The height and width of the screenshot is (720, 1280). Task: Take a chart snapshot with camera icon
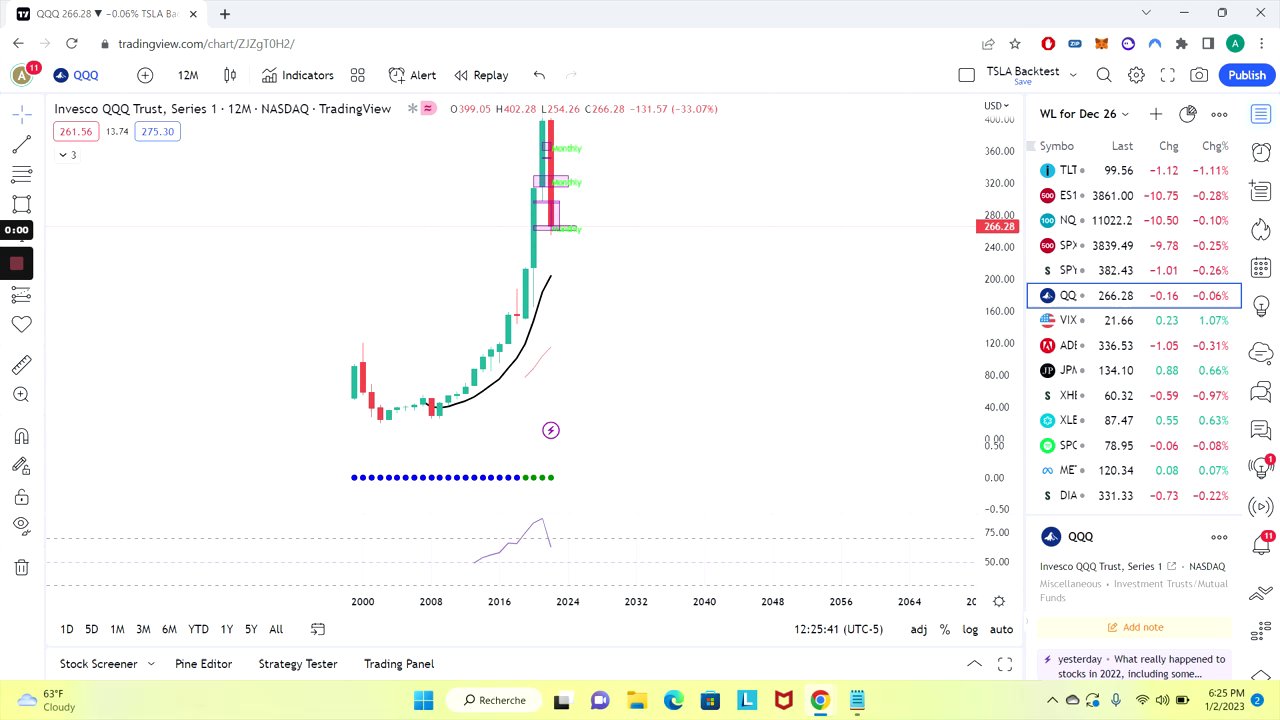(1199, 75)
